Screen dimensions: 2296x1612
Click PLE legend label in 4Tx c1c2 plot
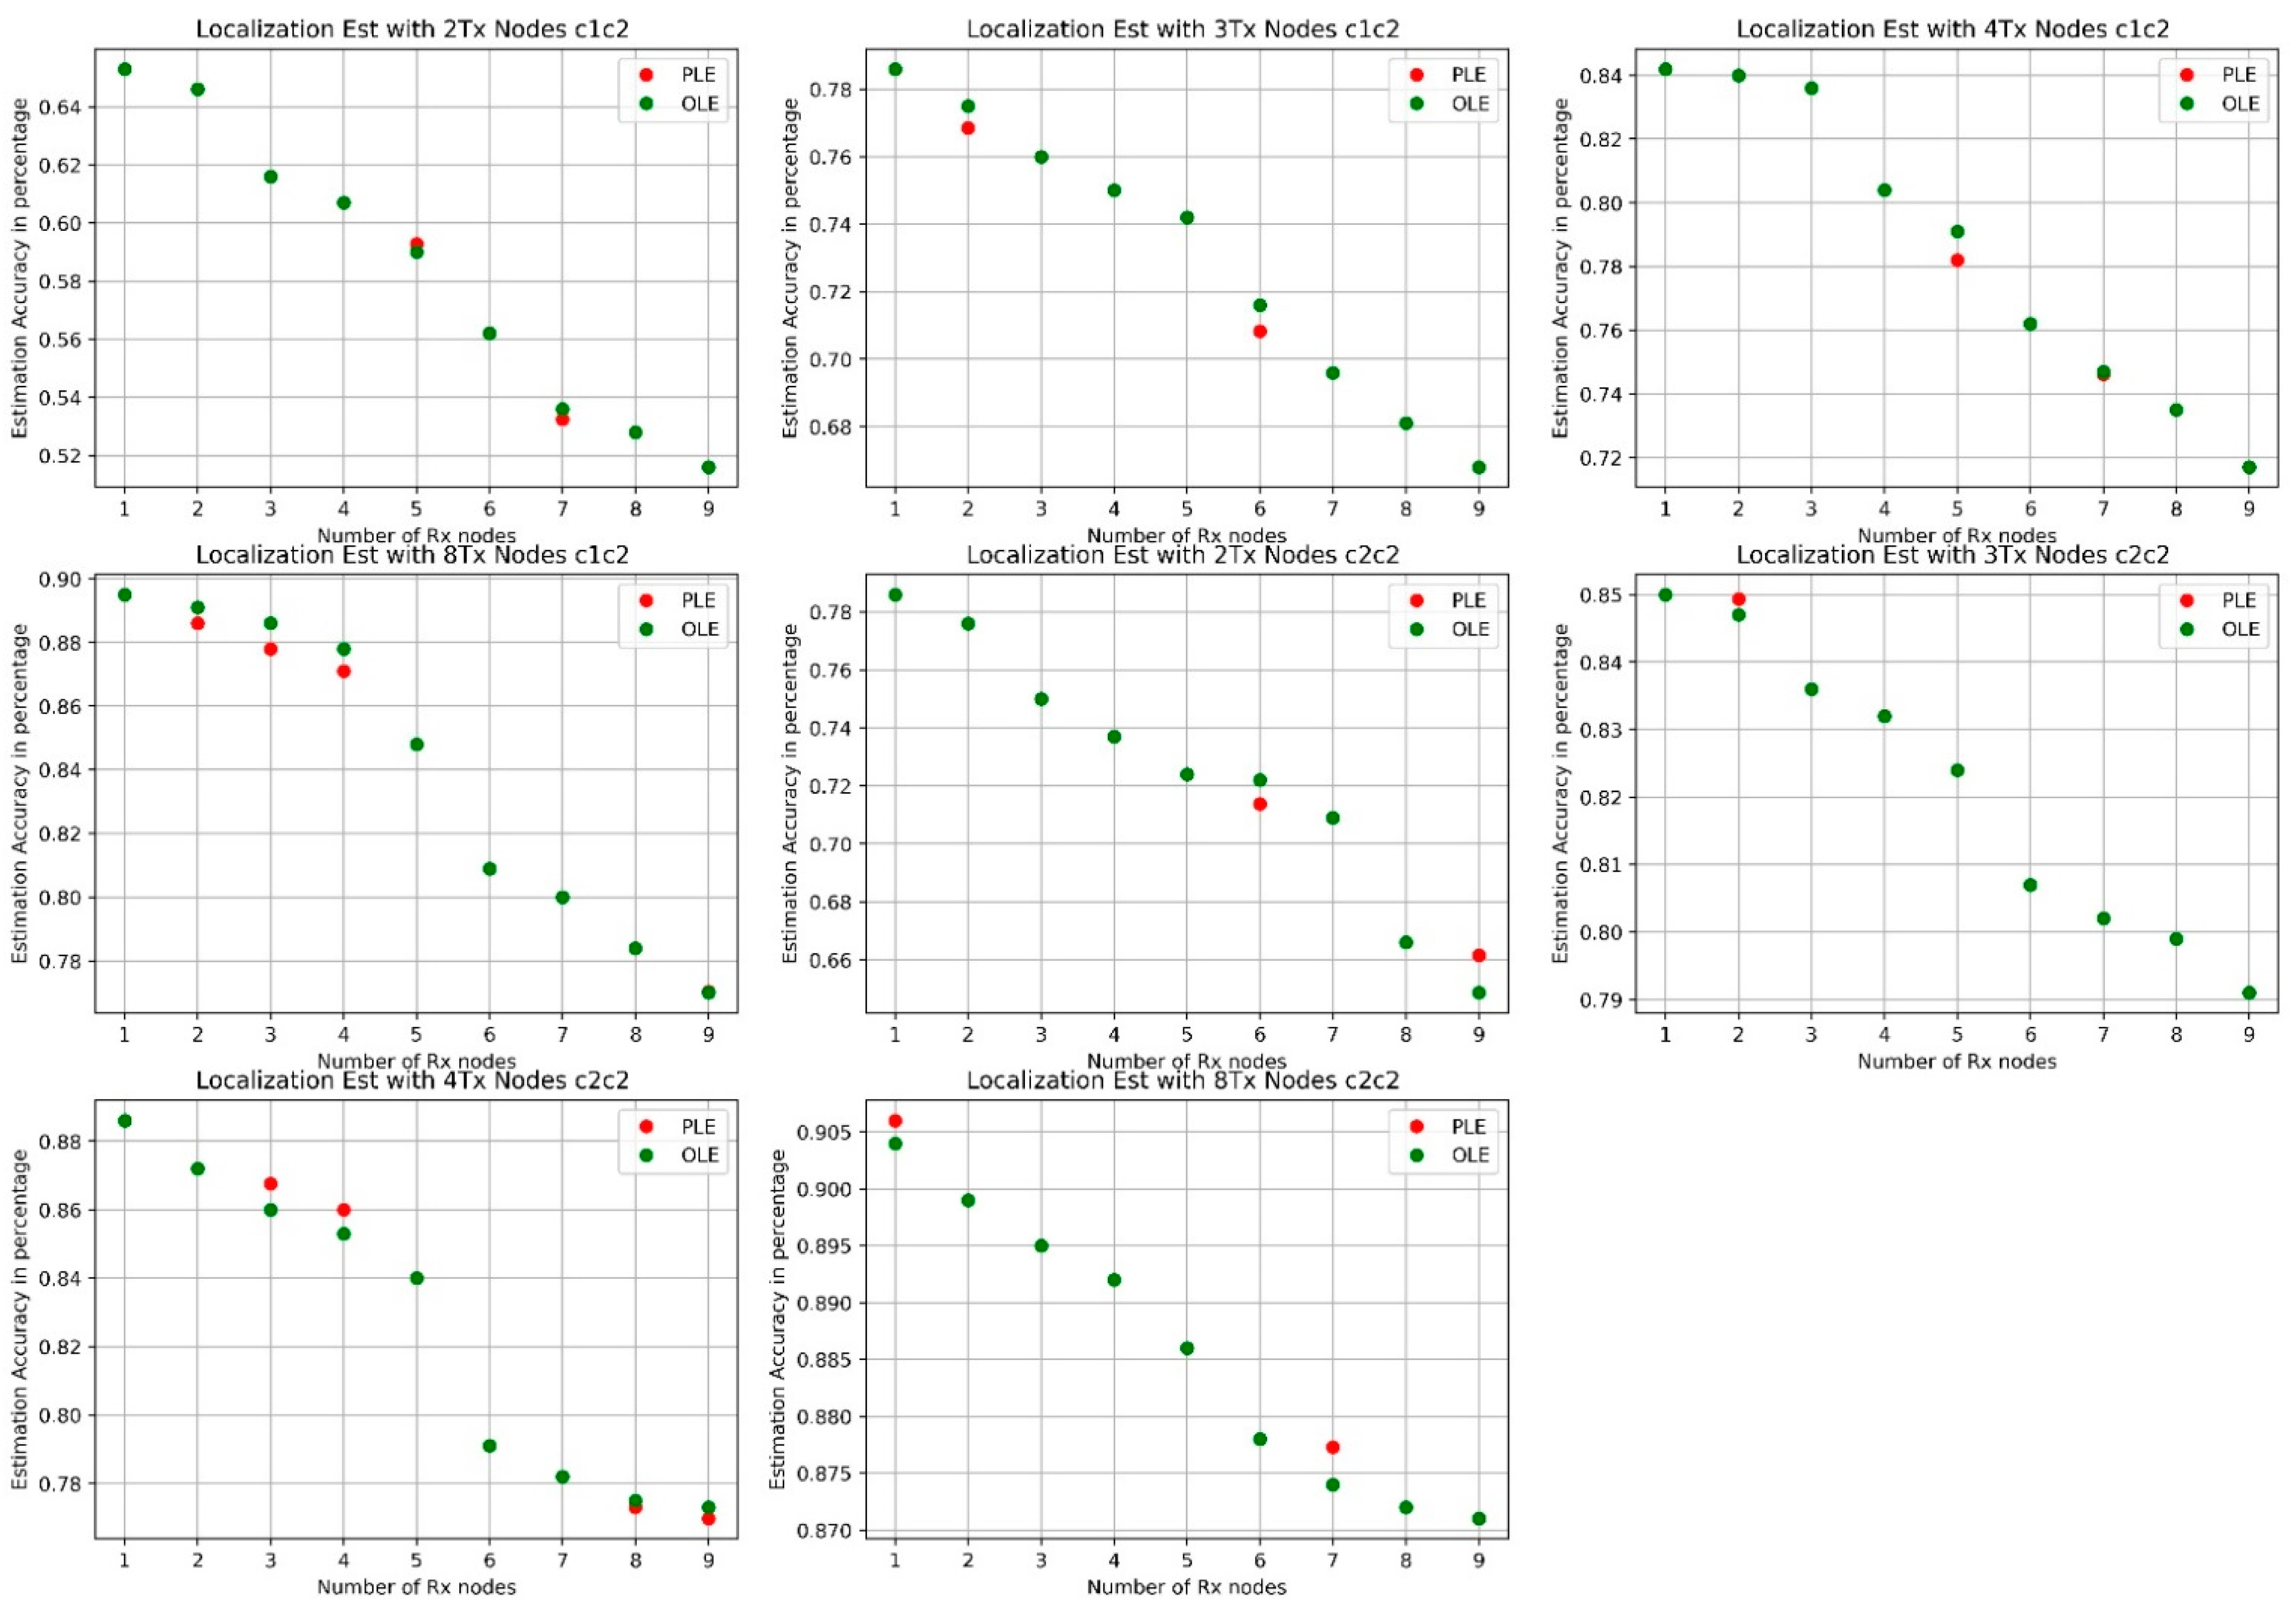[2239, 75]
